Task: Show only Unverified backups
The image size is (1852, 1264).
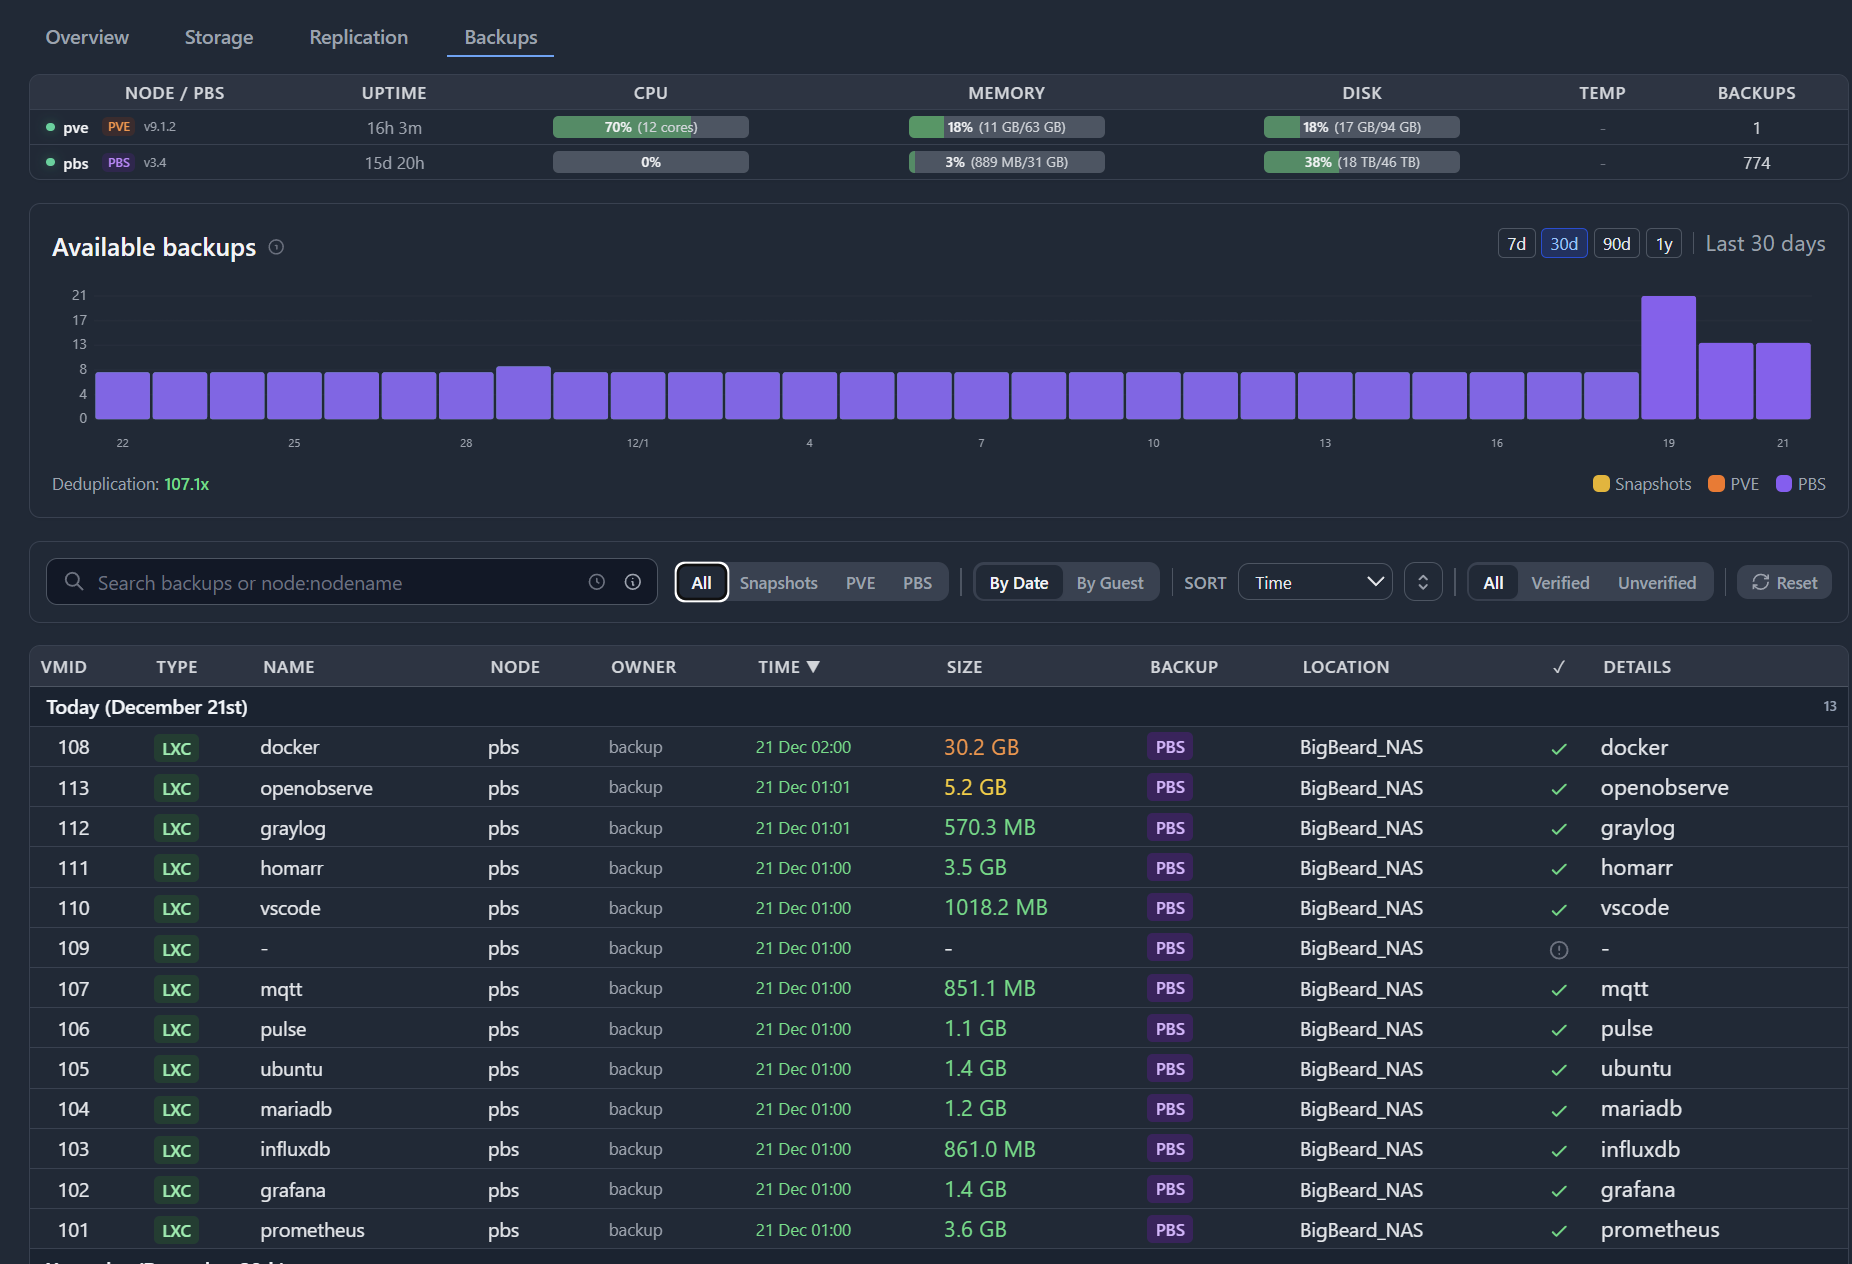Action: click(1656, 583)
